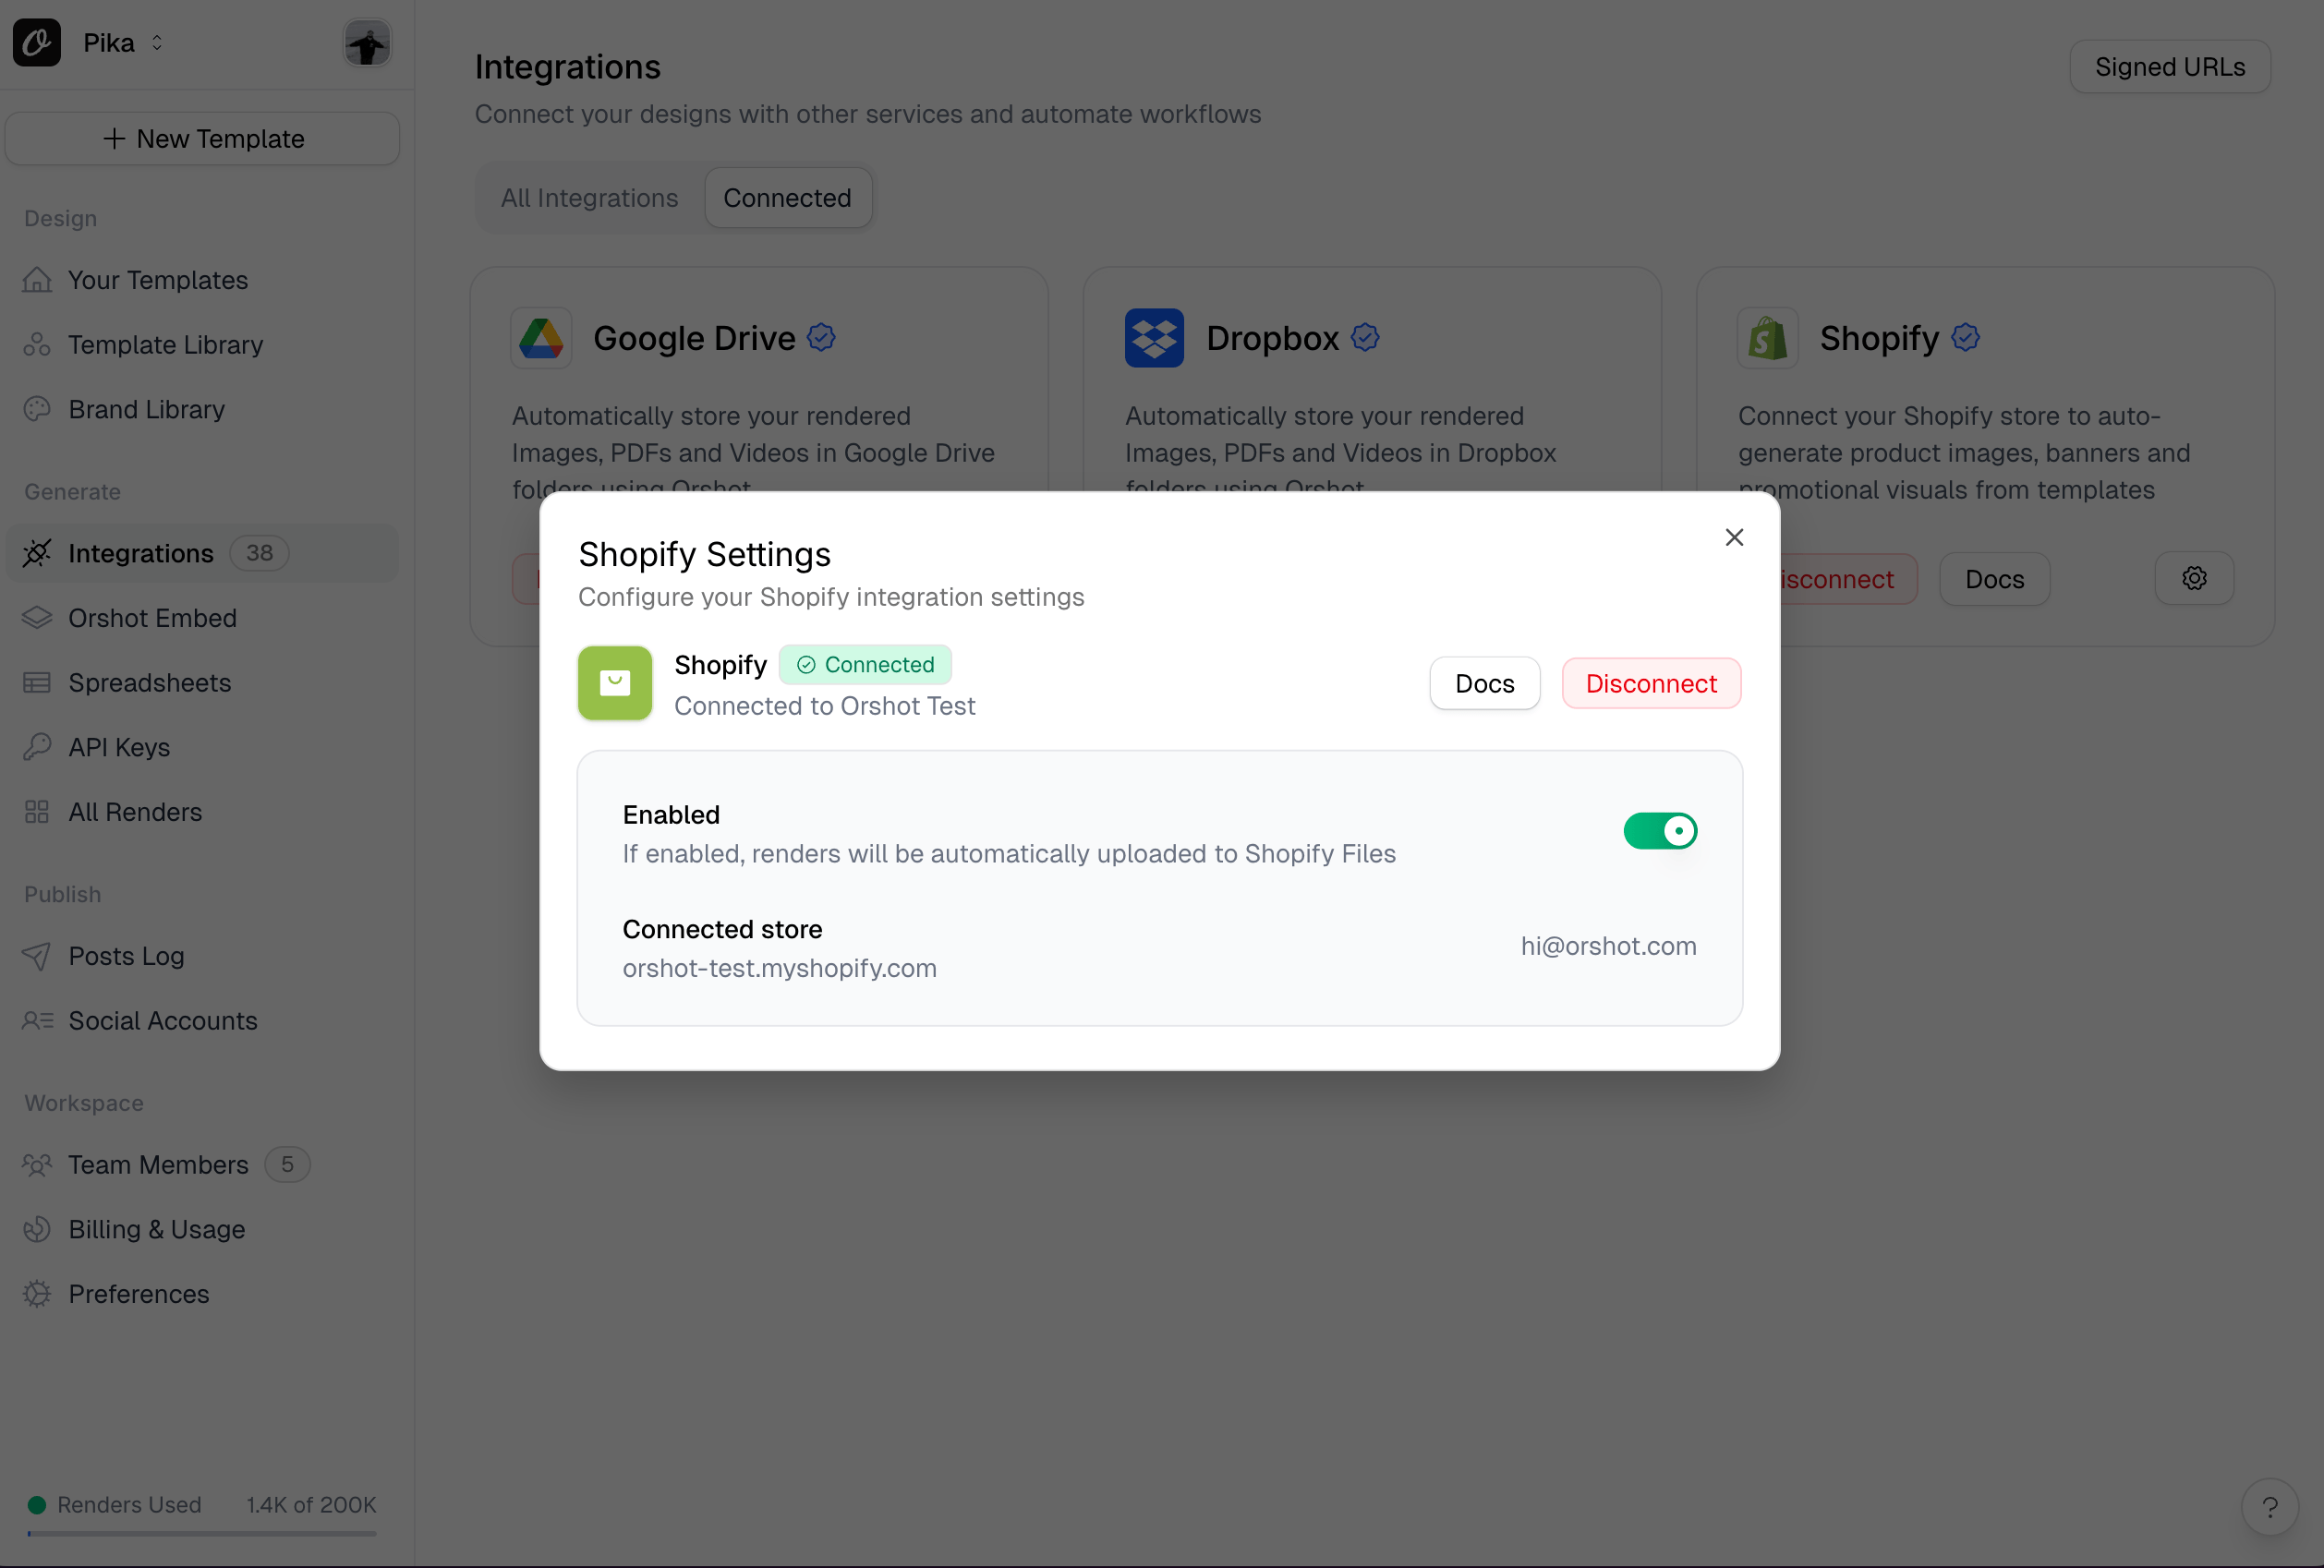Click the hi@orshot.com store email

[1607, 946]
